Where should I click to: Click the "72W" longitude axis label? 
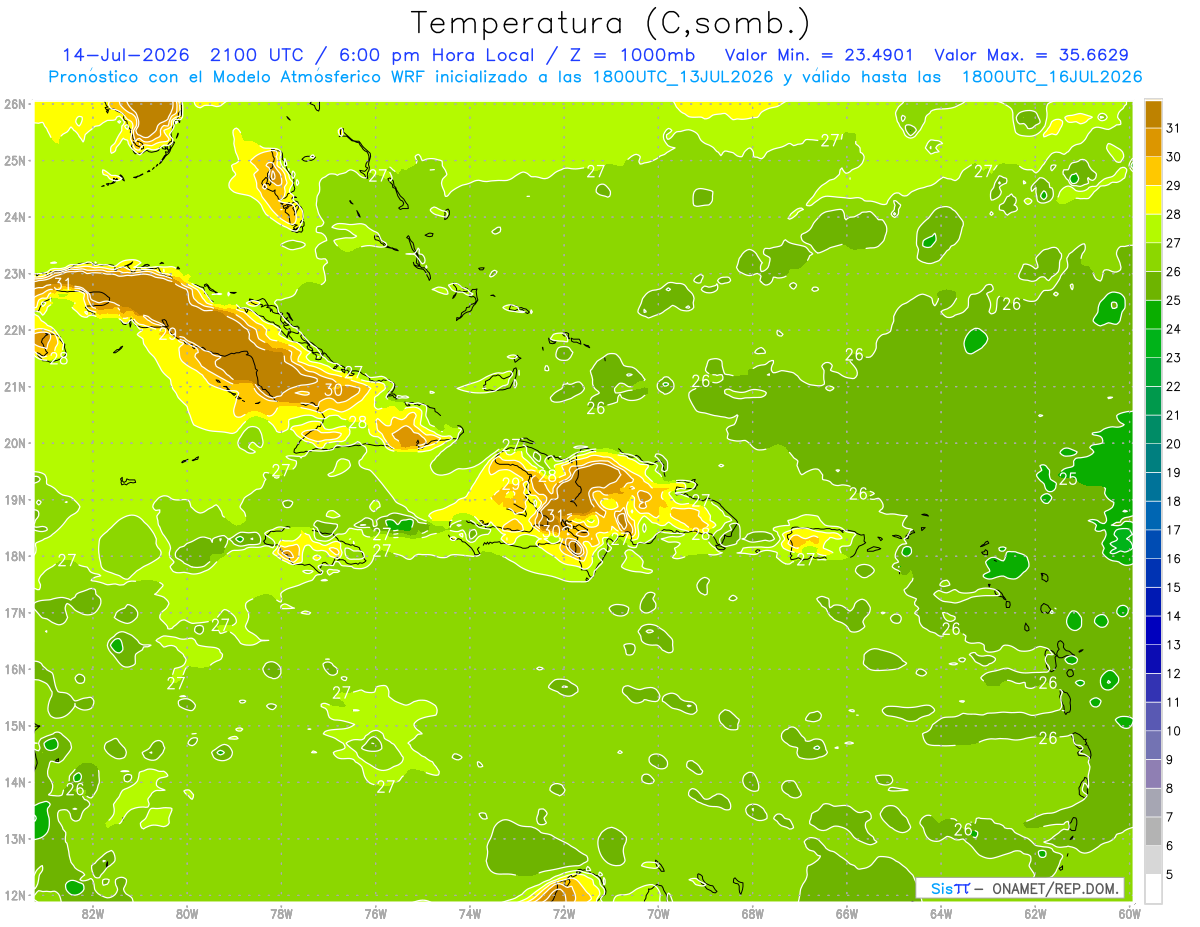(x=564, y=914)
